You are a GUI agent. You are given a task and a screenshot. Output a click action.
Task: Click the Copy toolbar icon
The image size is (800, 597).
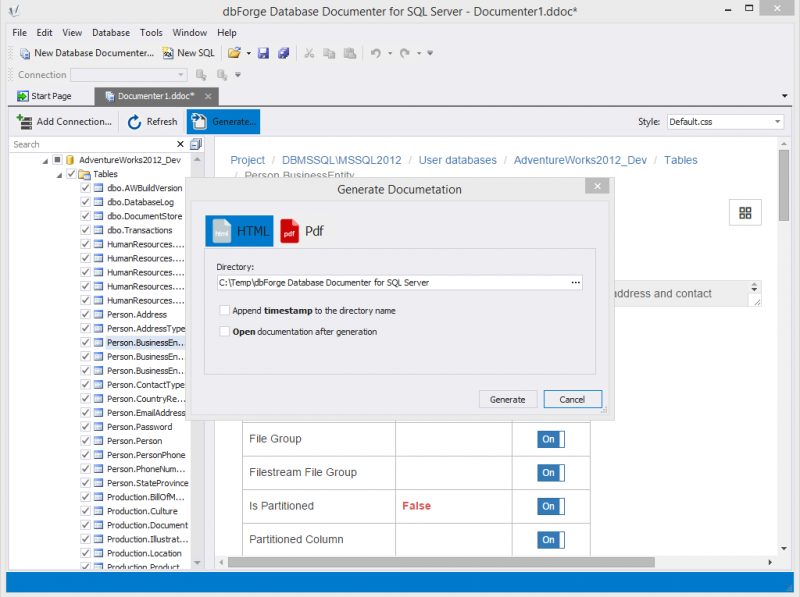(x=329, y=53)
